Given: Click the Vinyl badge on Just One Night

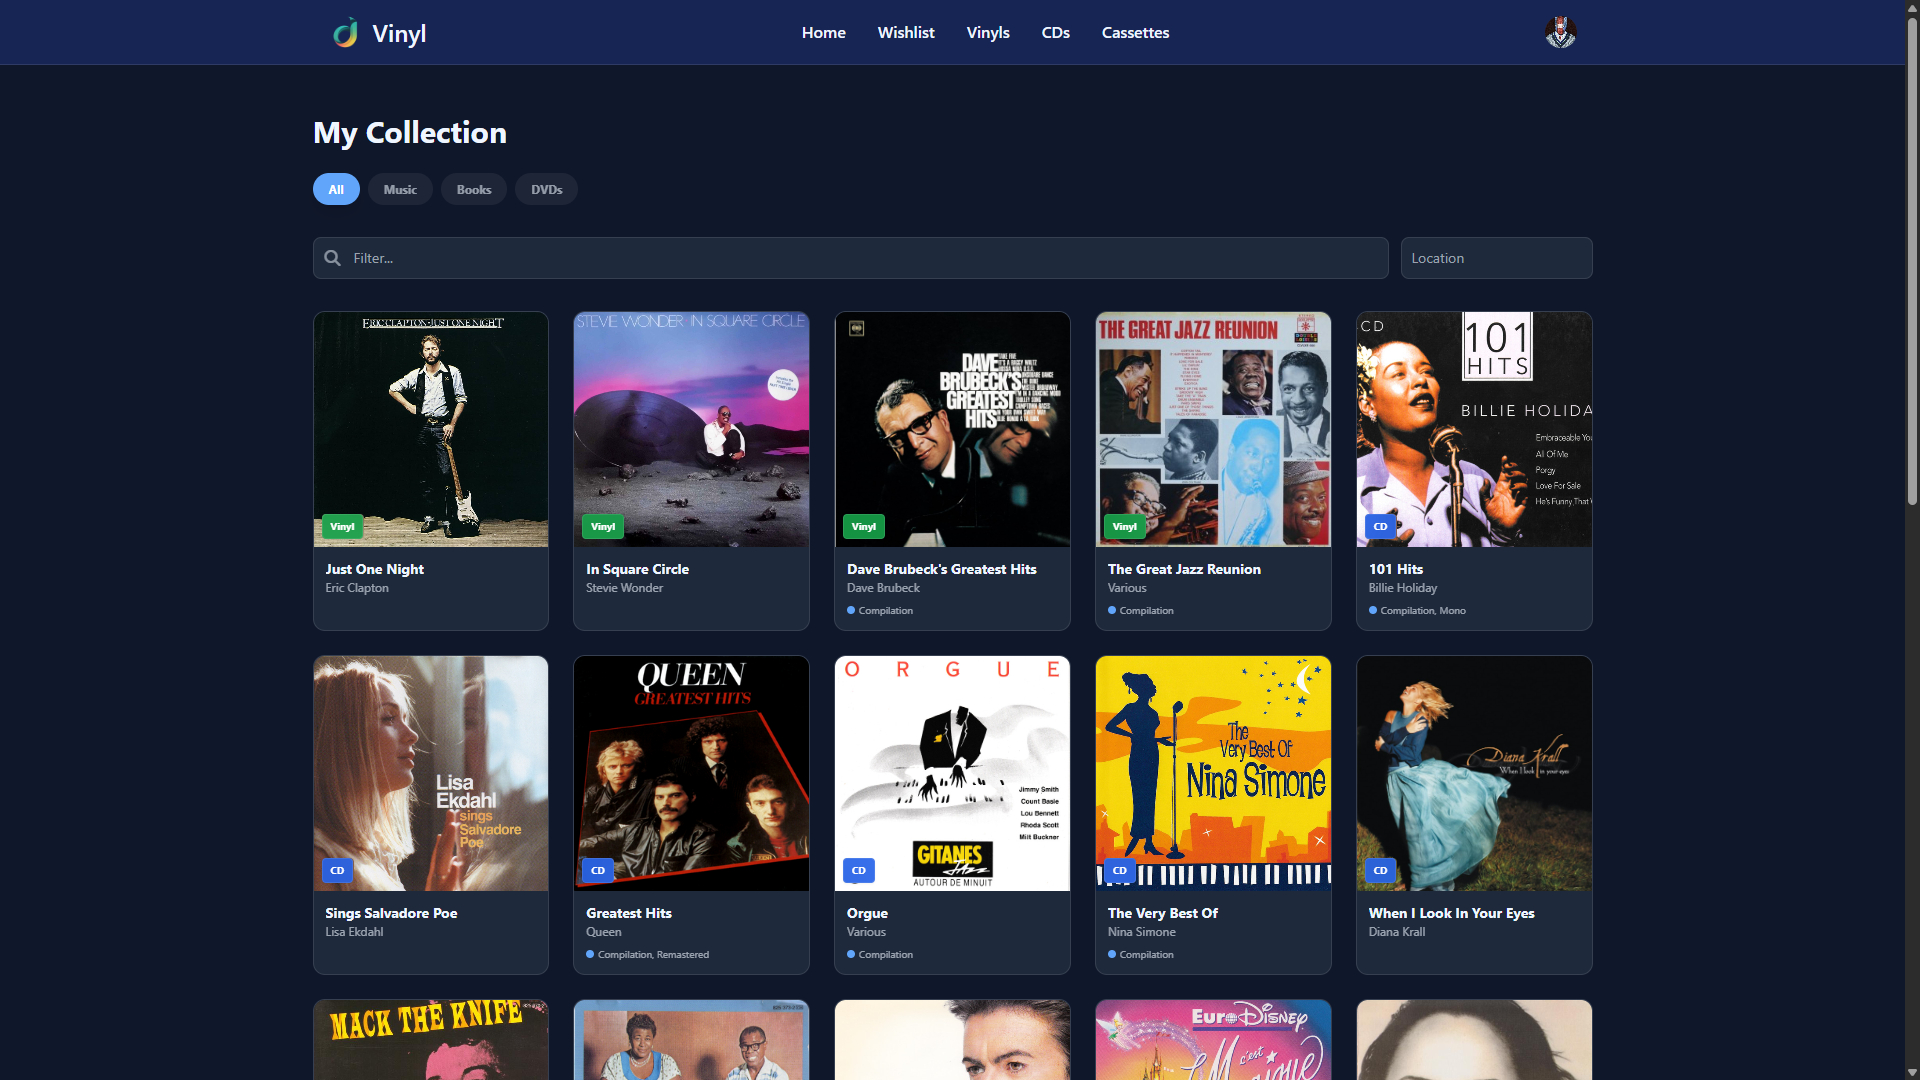Looking at the screenshot, I should [342, 527].
